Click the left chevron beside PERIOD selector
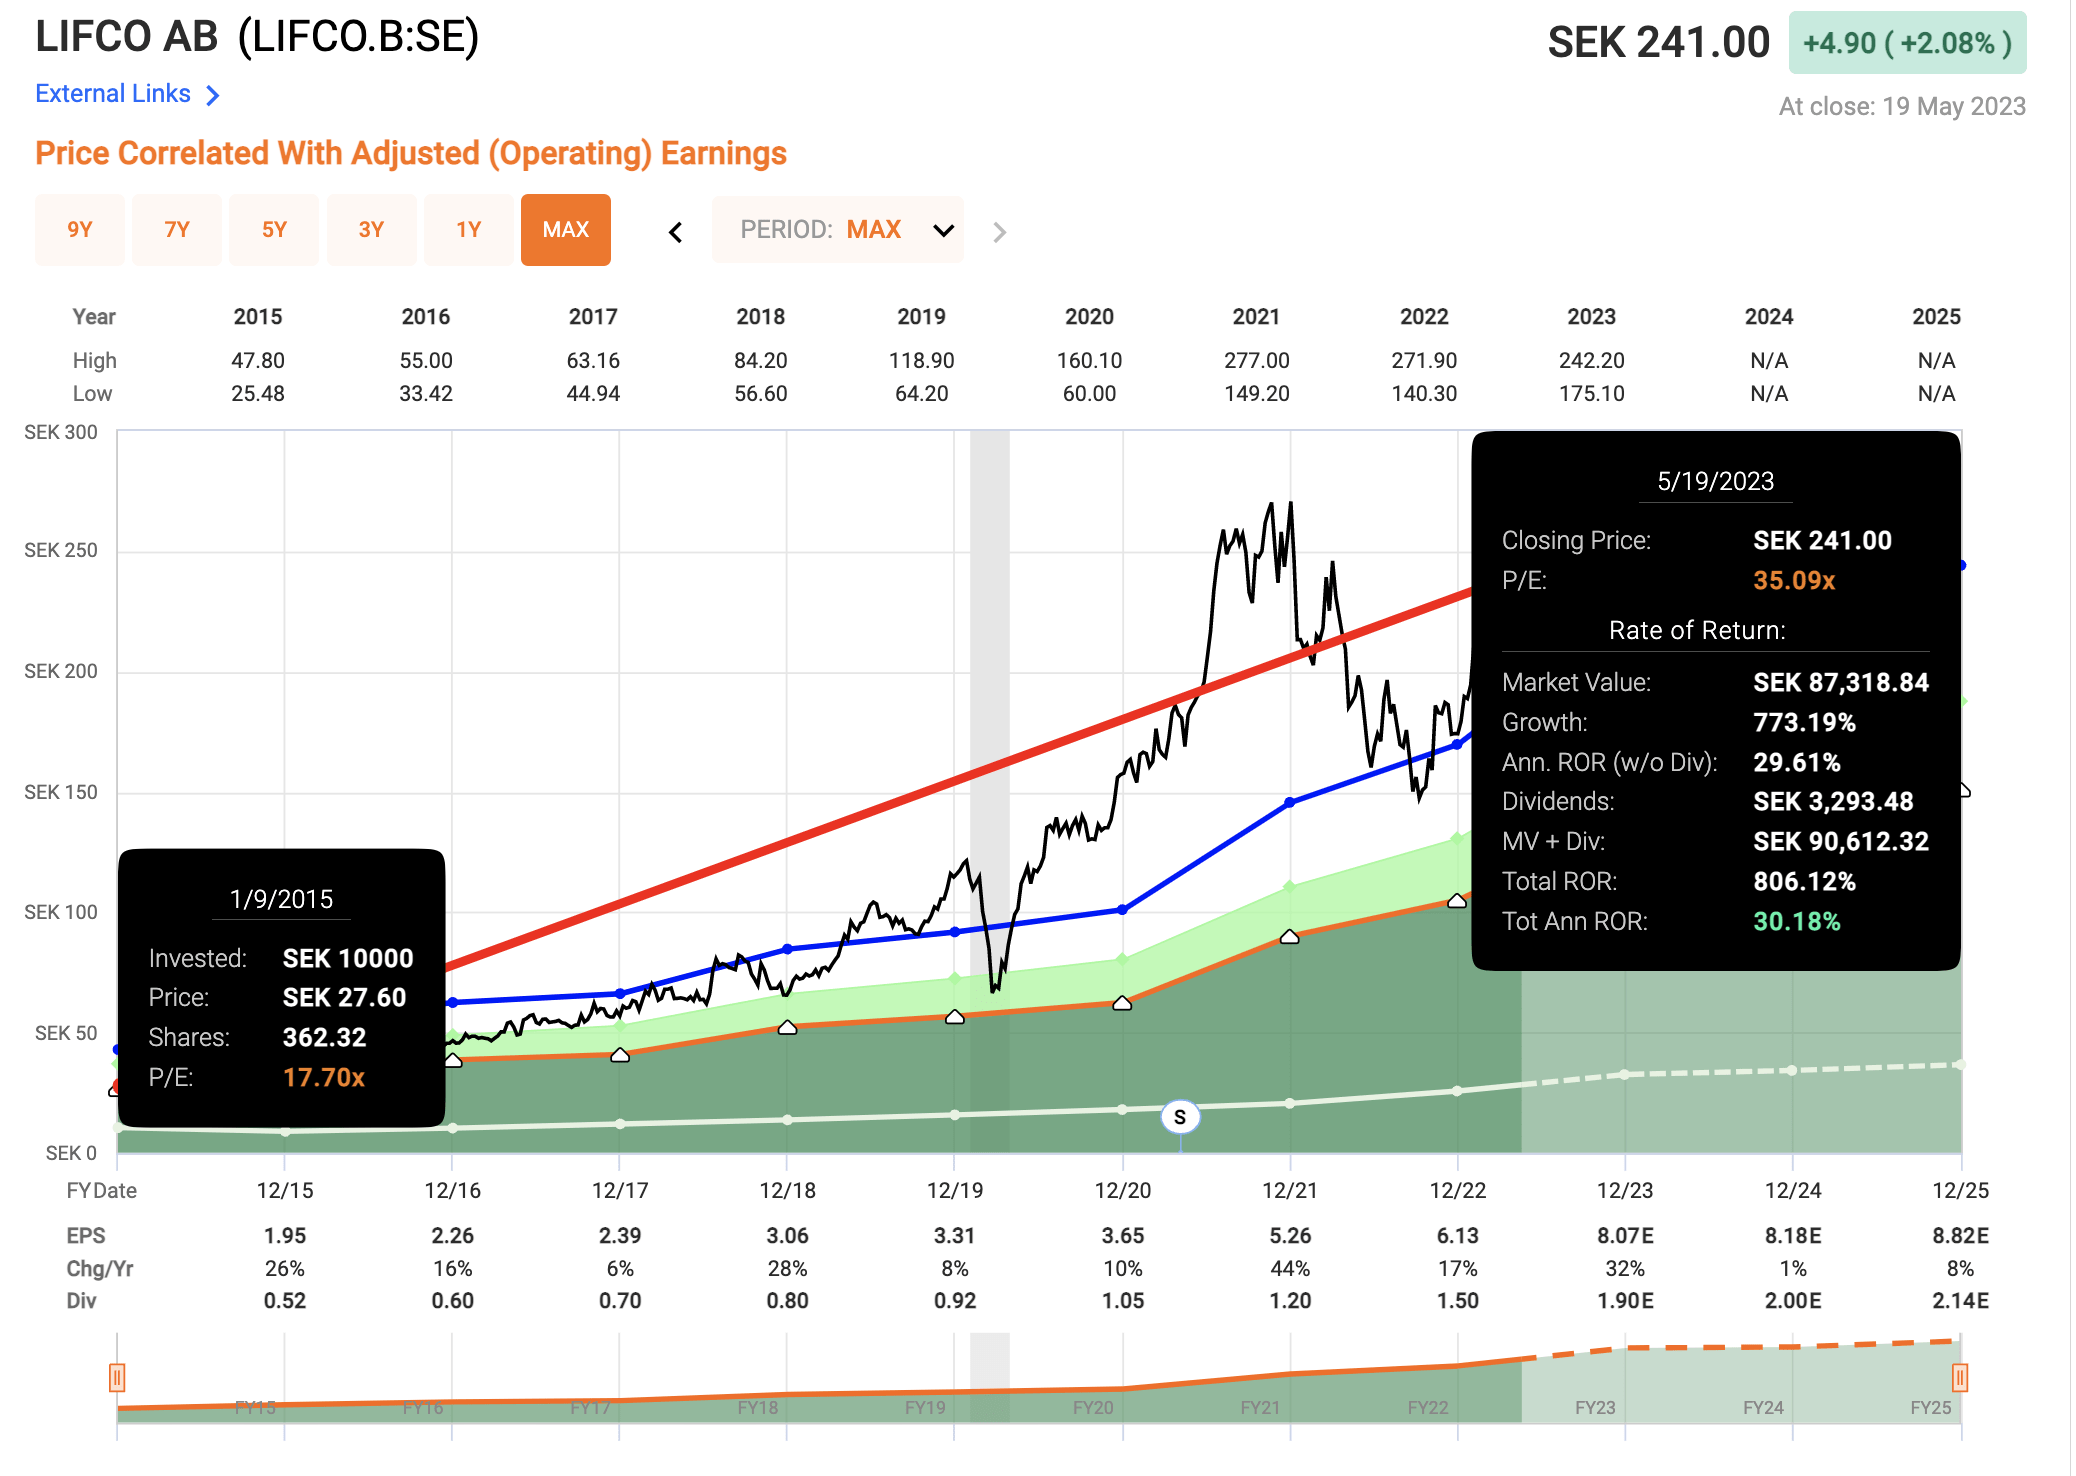This screenshot has width=2076, height=1476. [676, 231]
